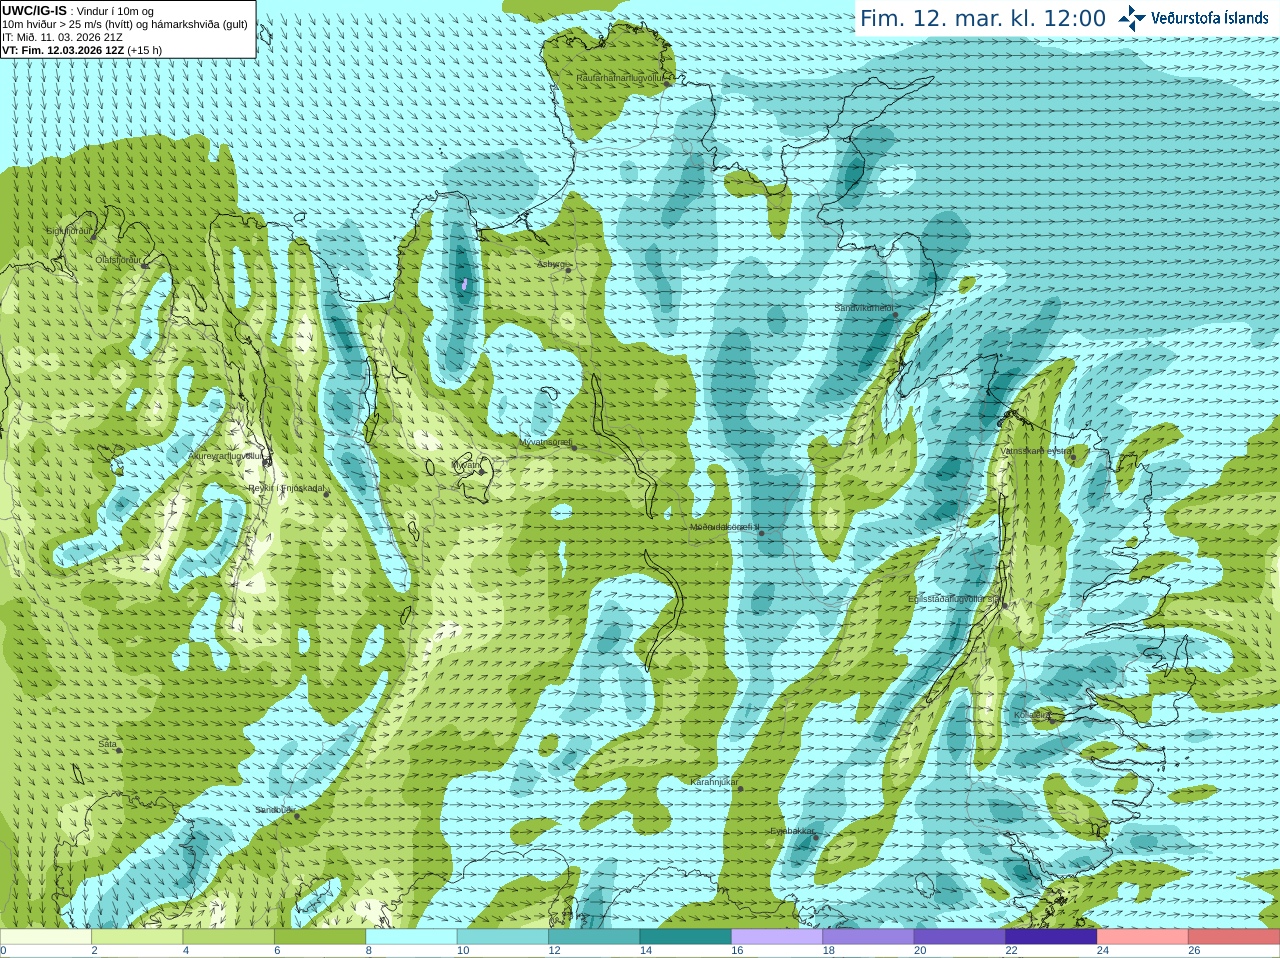
Task: Click the 20–22 m/s purple legend swatch
Action: (960, 936)
